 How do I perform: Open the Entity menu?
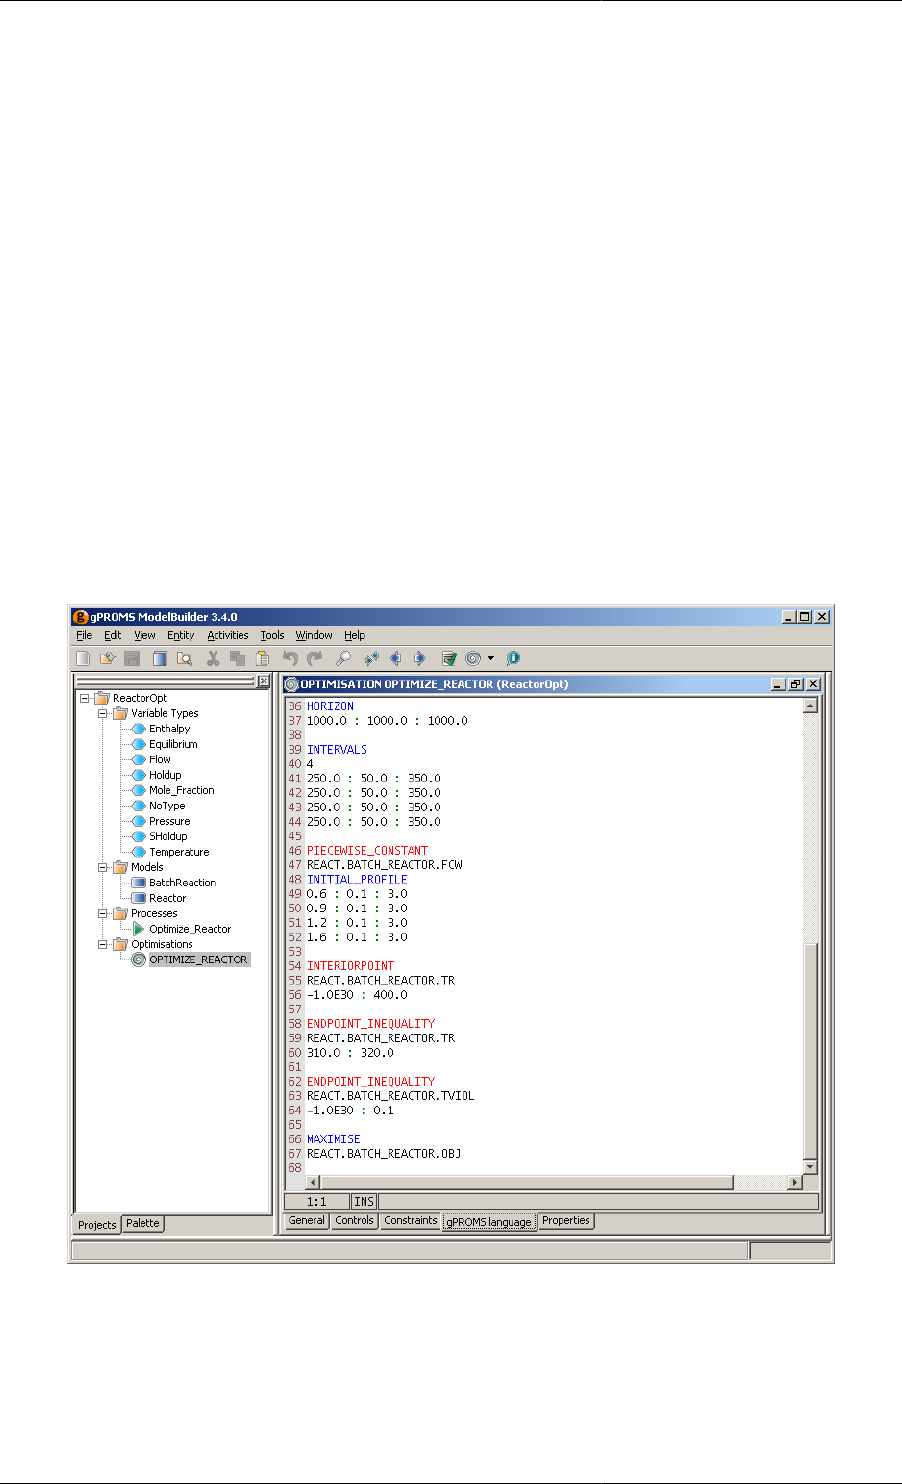point(181,635)
